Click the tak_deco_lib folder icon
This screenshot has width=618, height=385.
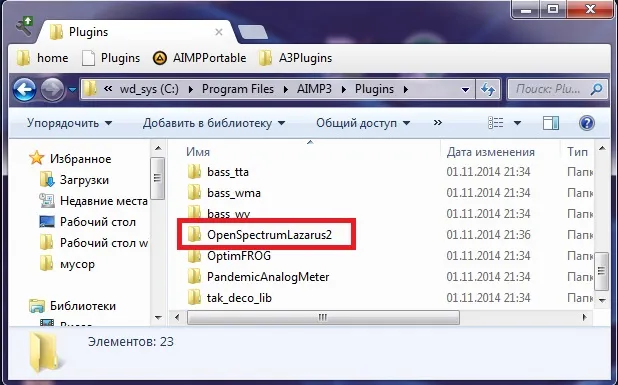click(194, 298)
